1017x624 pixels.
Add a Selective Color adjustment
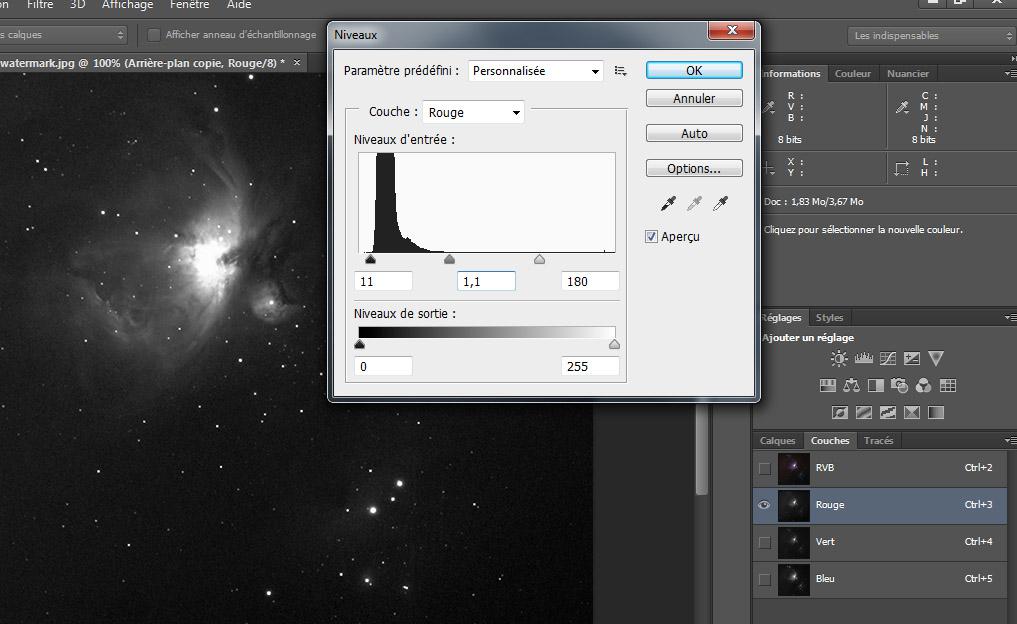click(912, 413)
